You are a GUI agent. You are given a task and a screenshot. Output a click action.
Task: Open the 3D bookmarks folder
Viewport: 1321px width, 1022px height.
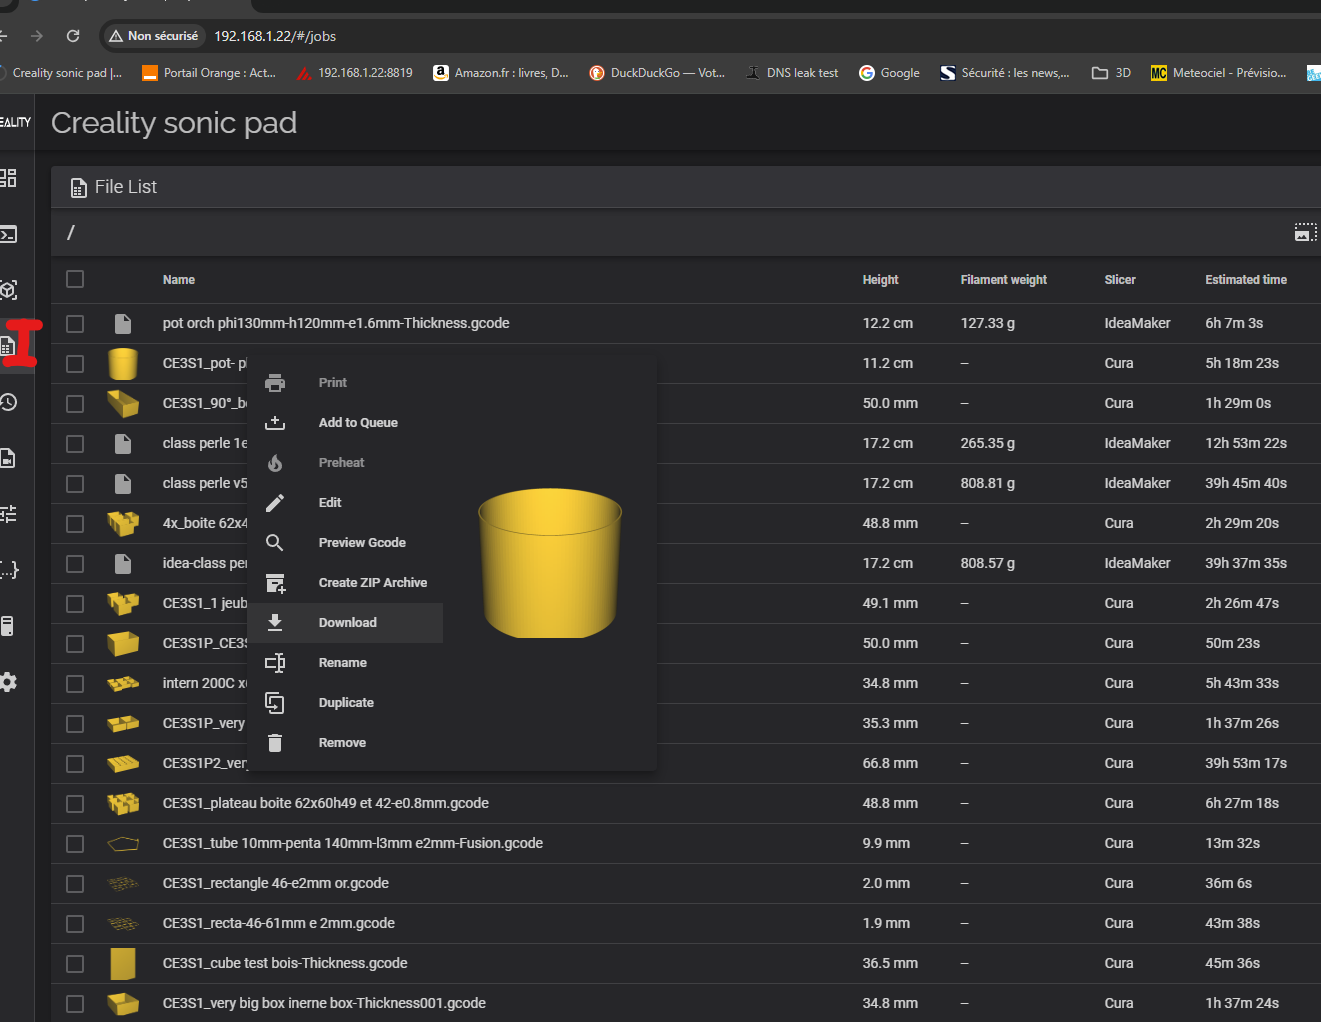tap(1111, 73)
